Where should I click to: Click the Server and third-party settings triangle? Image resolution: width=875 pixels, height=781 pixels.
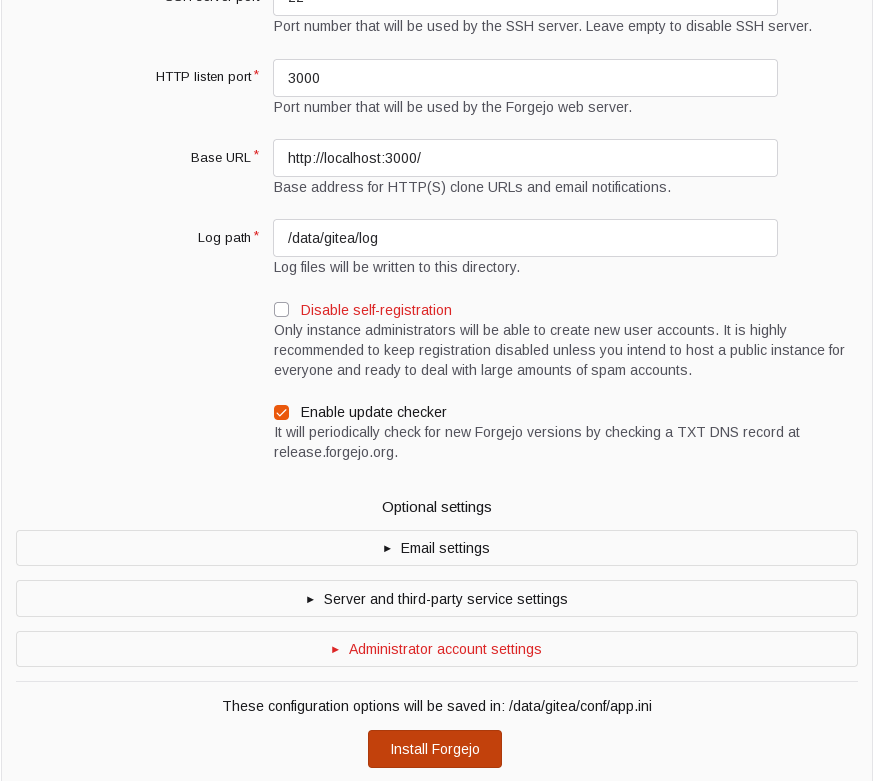point(310,600)
